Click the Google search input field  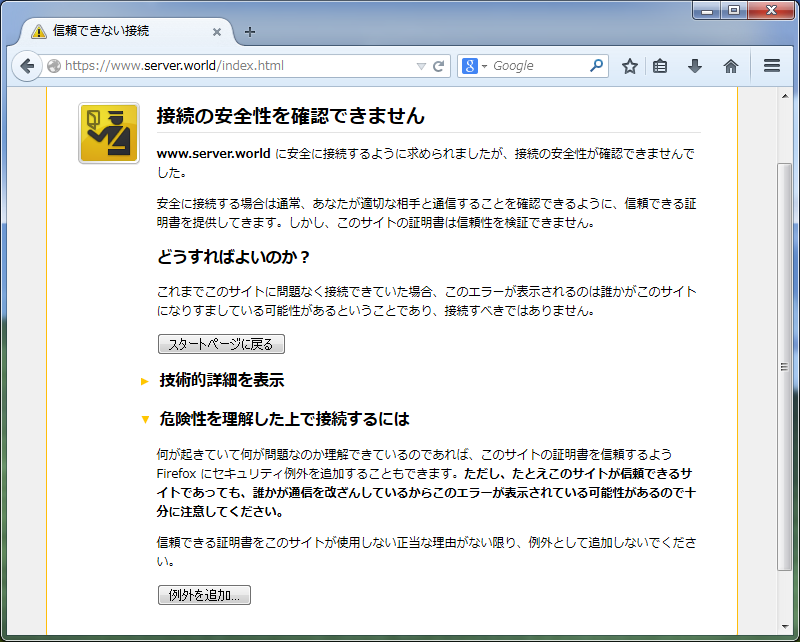539,66
